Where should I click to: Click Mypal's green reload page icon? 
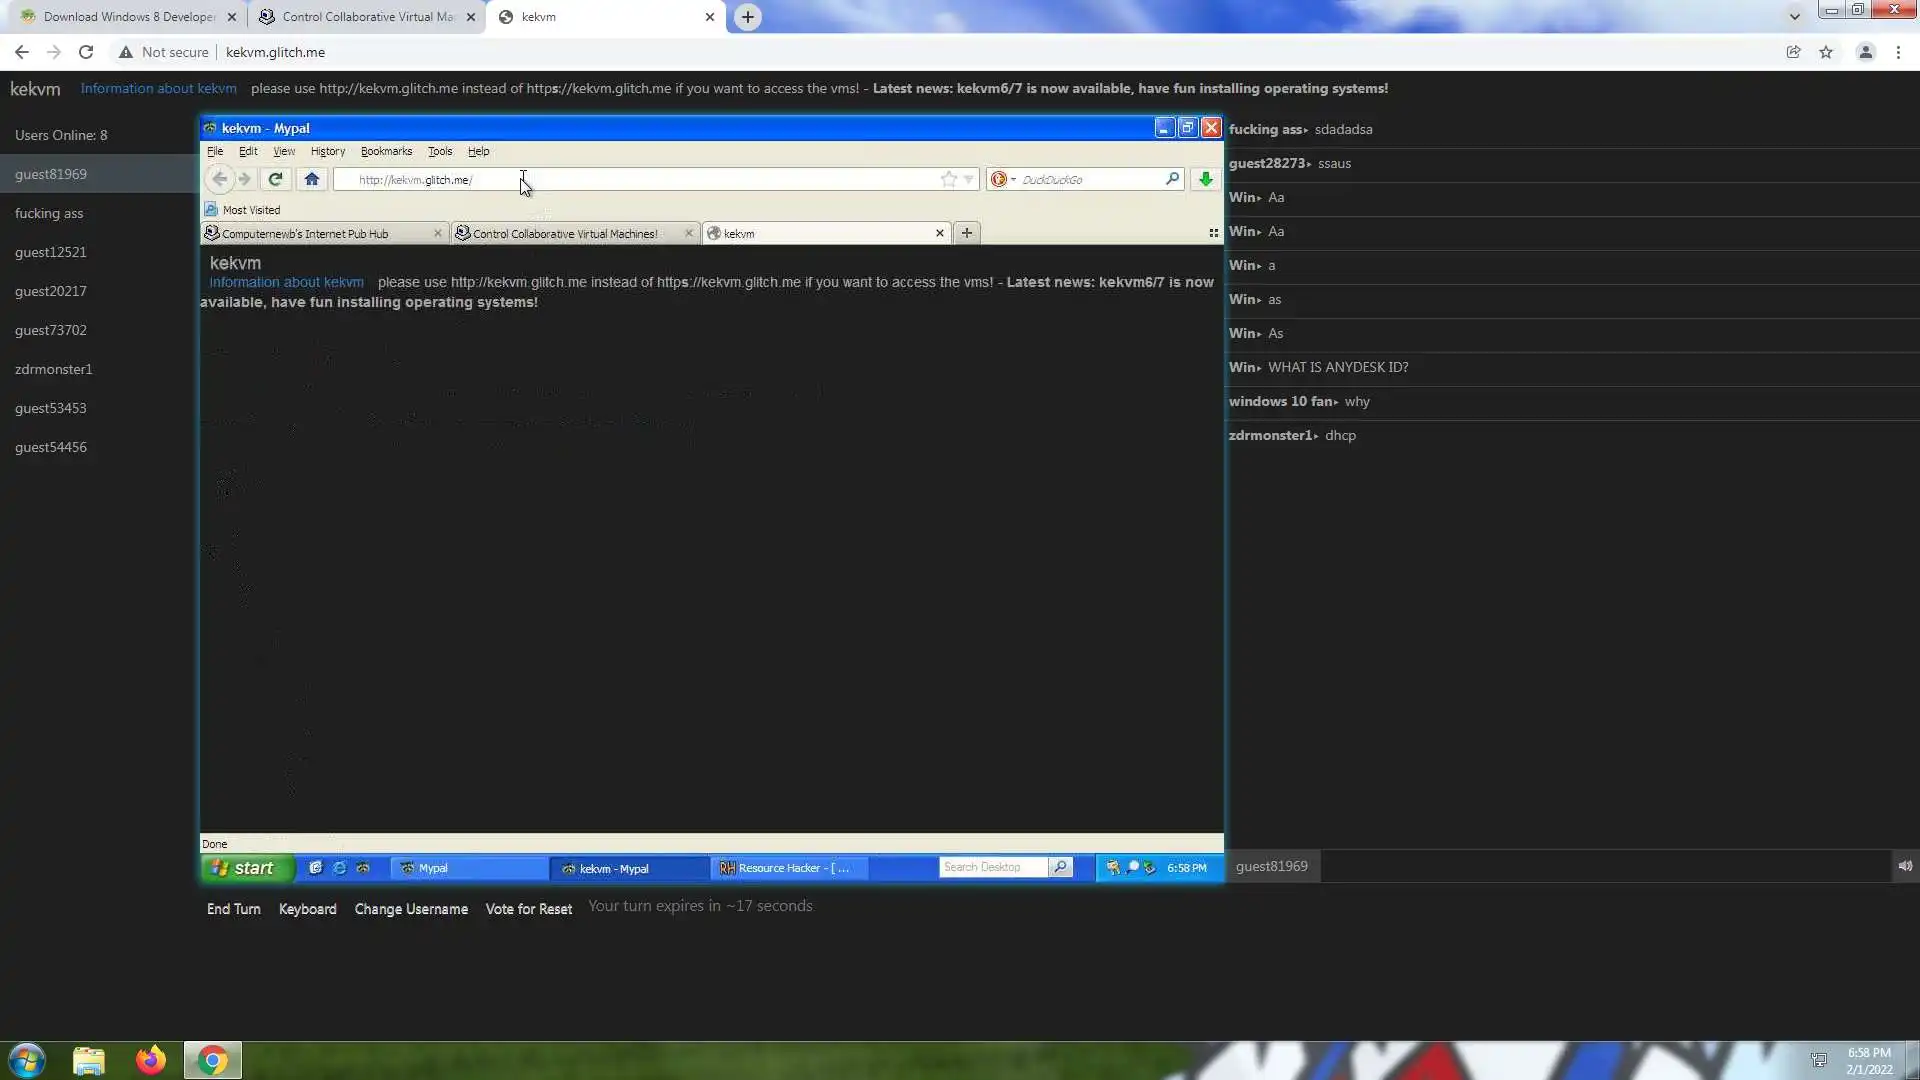[275, 179]
